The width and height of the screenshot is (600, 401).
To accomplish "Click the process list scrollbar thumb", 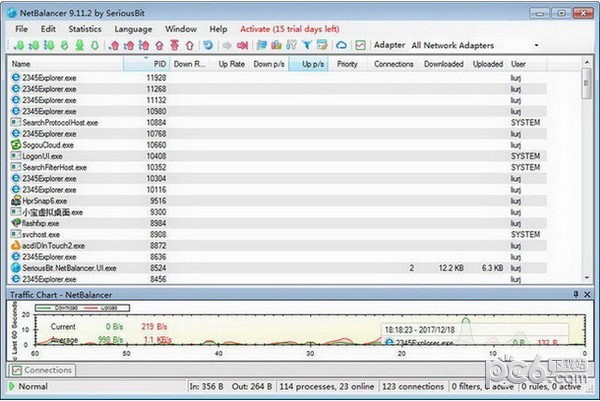I will 586,83.
